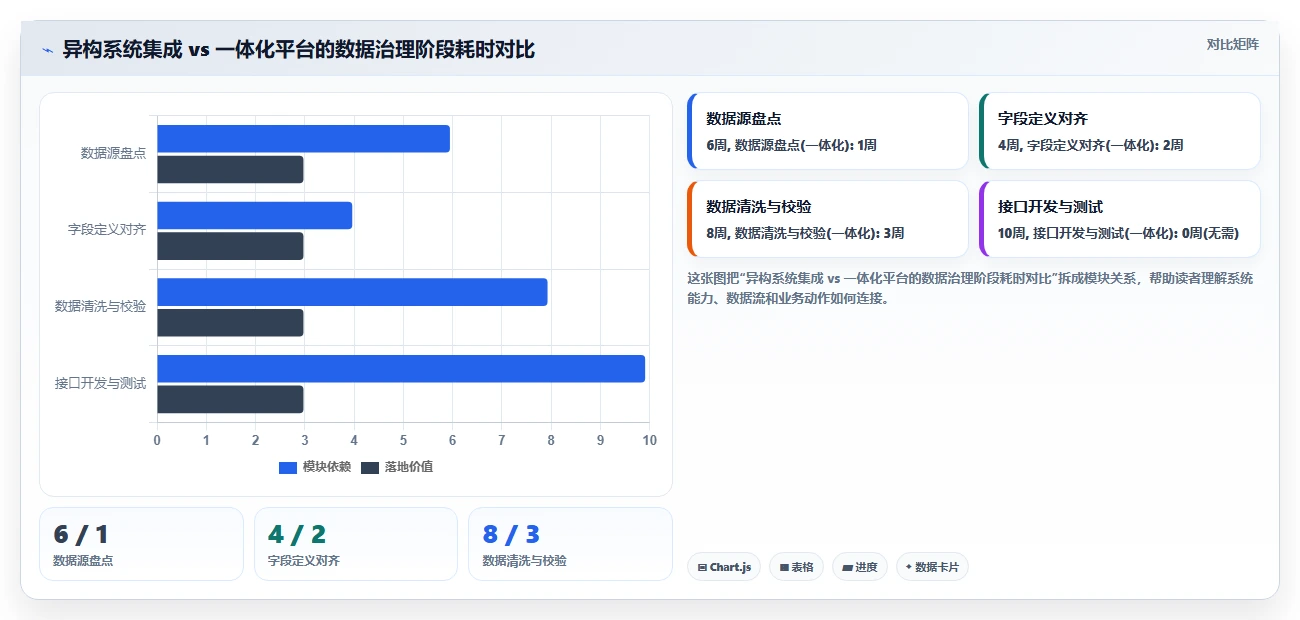Click the text 4周, 字段定义对齐(一体化): 2周

(x=1090, y=145)
